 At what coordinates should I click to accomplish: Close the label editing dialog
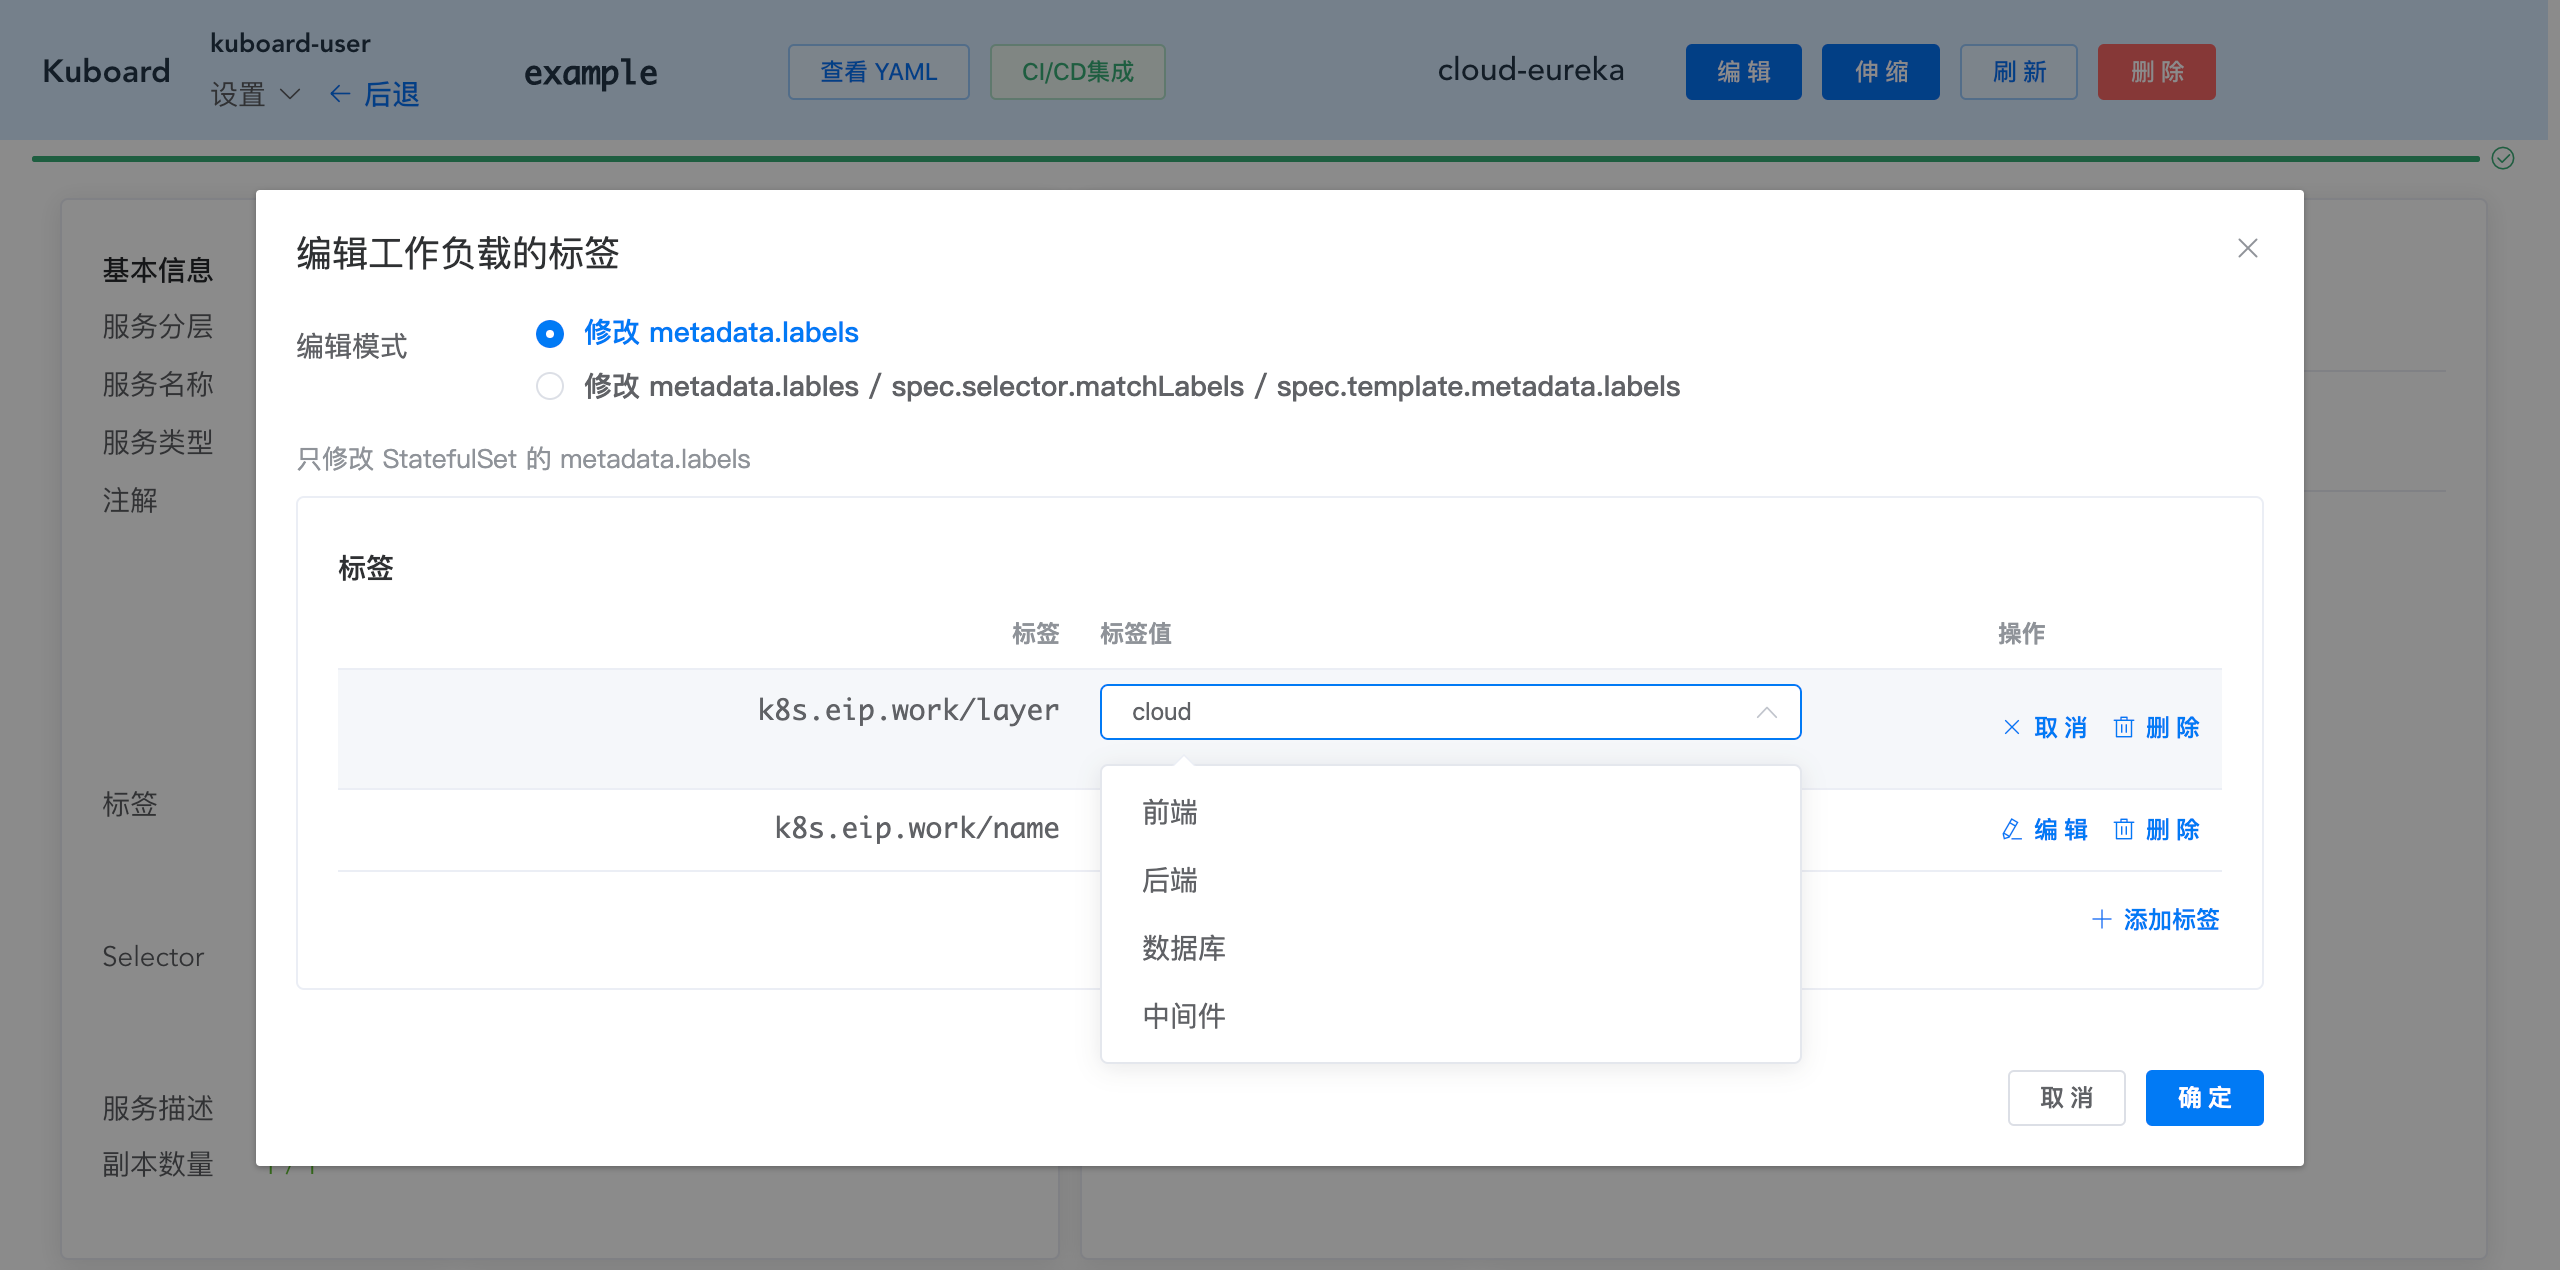click(2247, 248)
